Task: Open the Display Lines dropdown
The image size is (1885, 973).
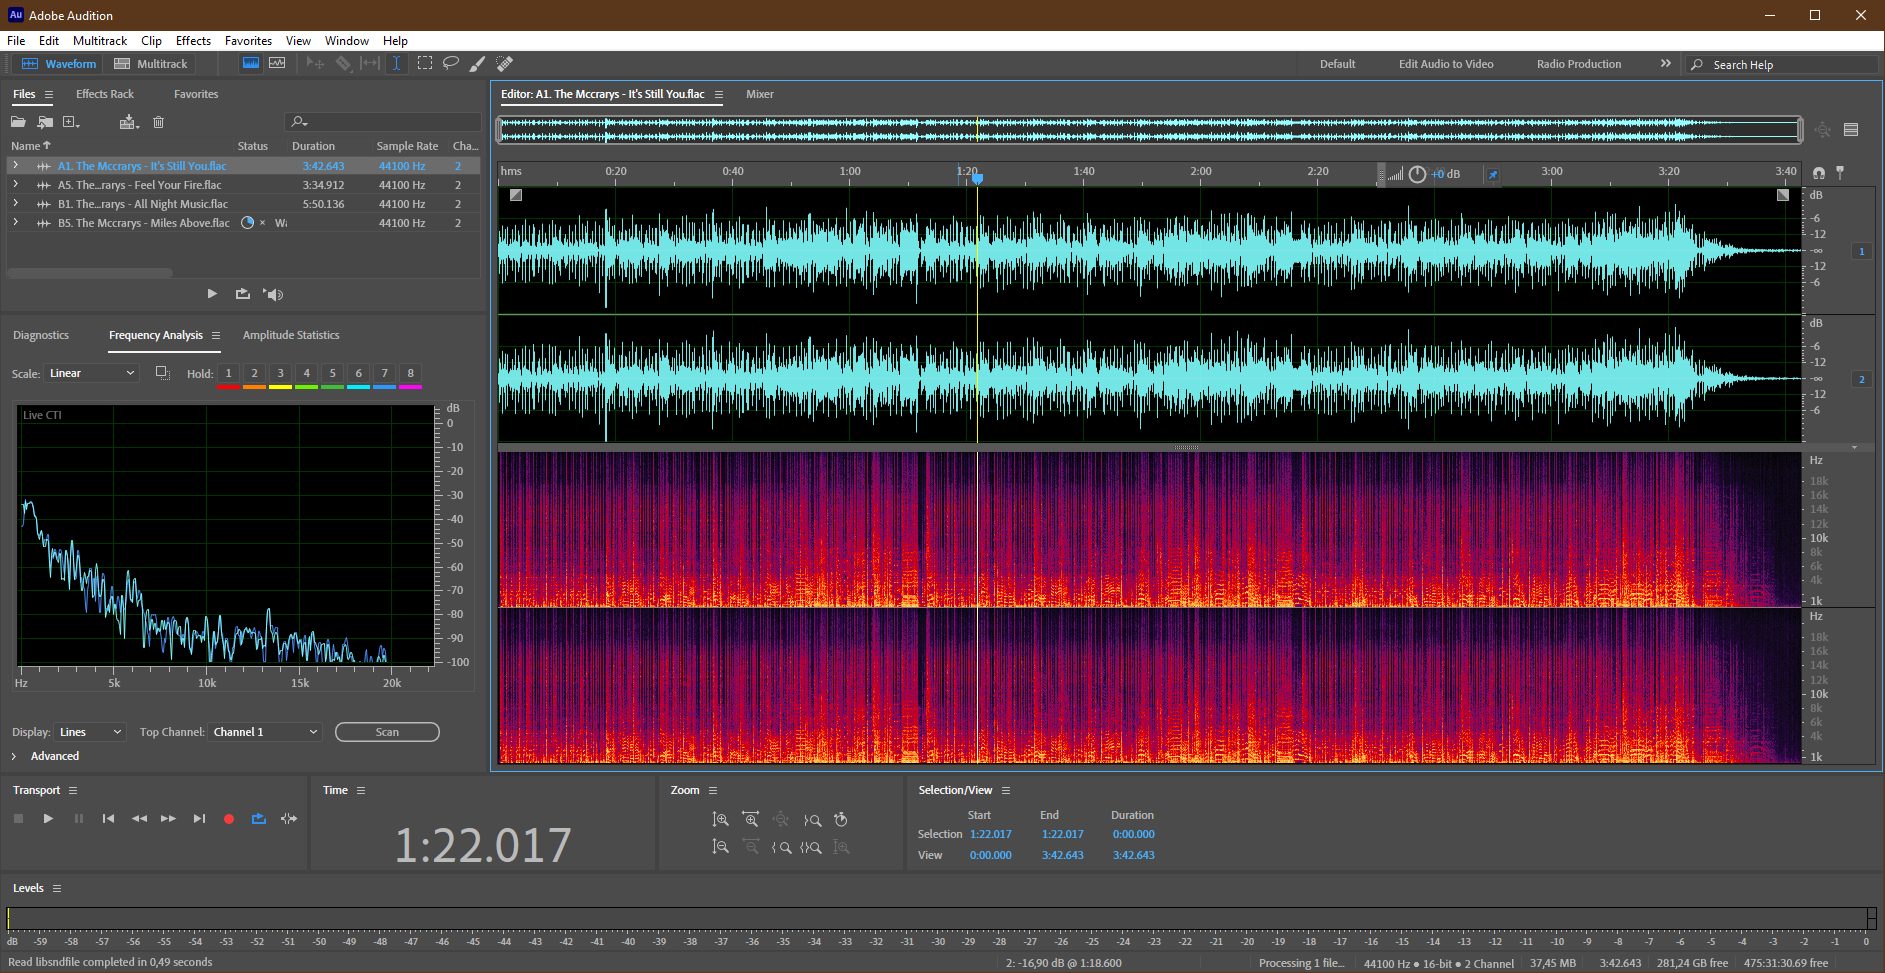Action: 90,732
